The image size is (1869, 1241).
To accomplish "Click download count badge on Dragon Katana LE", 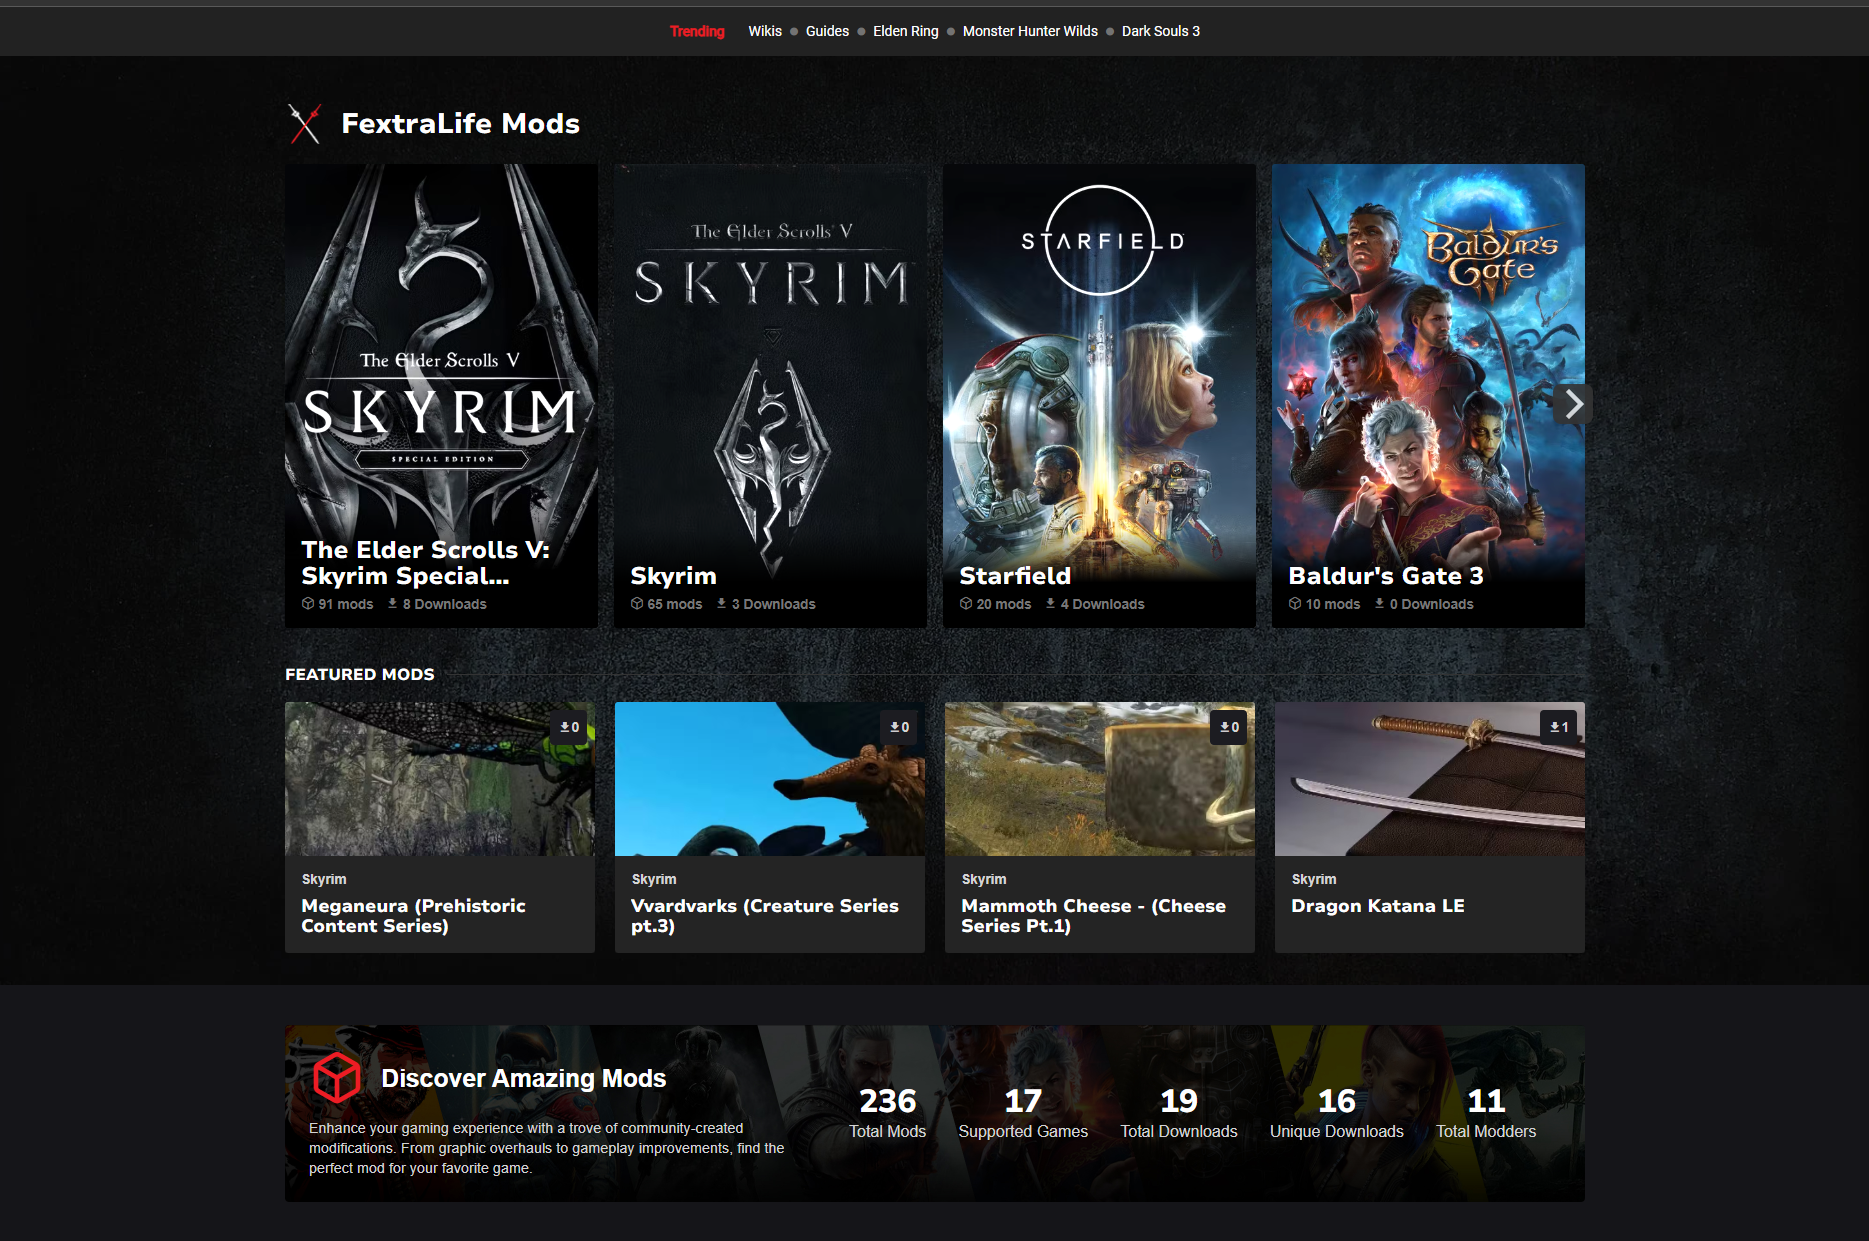I will (1559, 727).
